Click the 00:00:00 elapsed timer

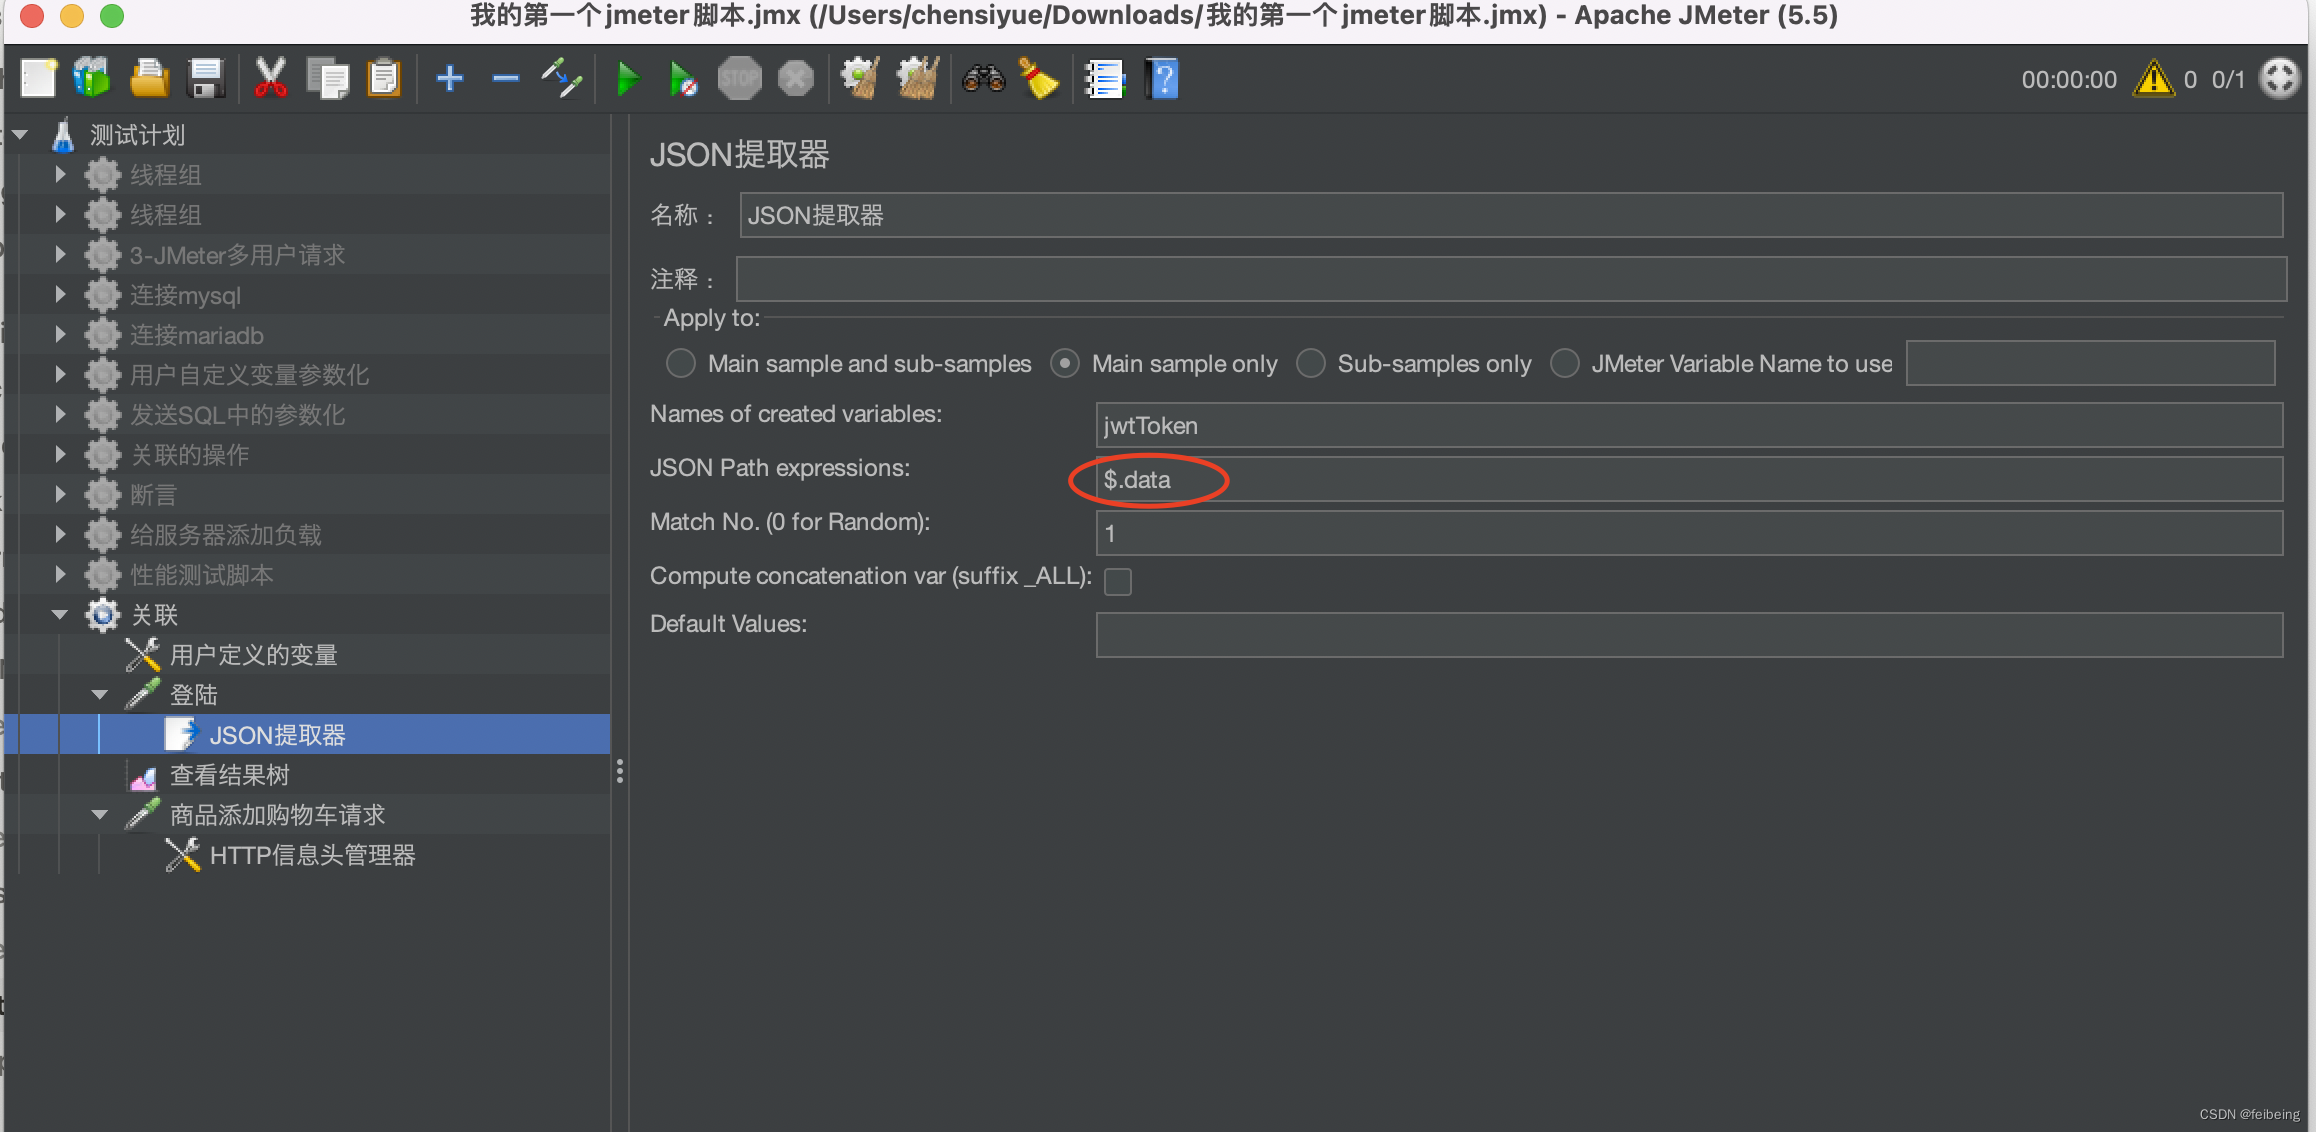2069,79
